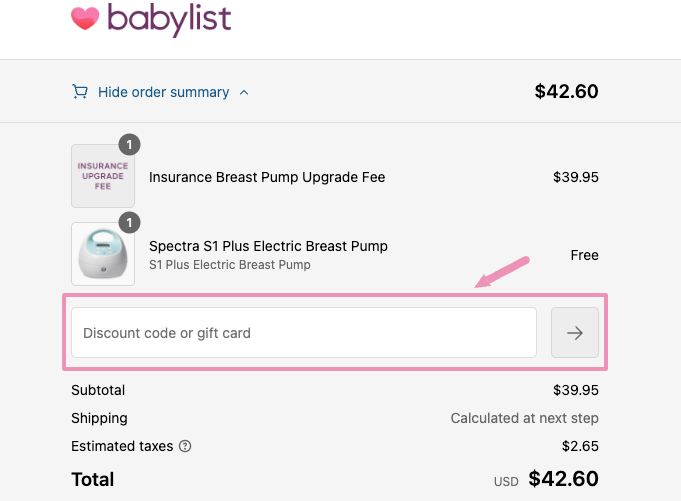
Task: Click the $39.95 upgrade fee price
Action: point(575,177)
